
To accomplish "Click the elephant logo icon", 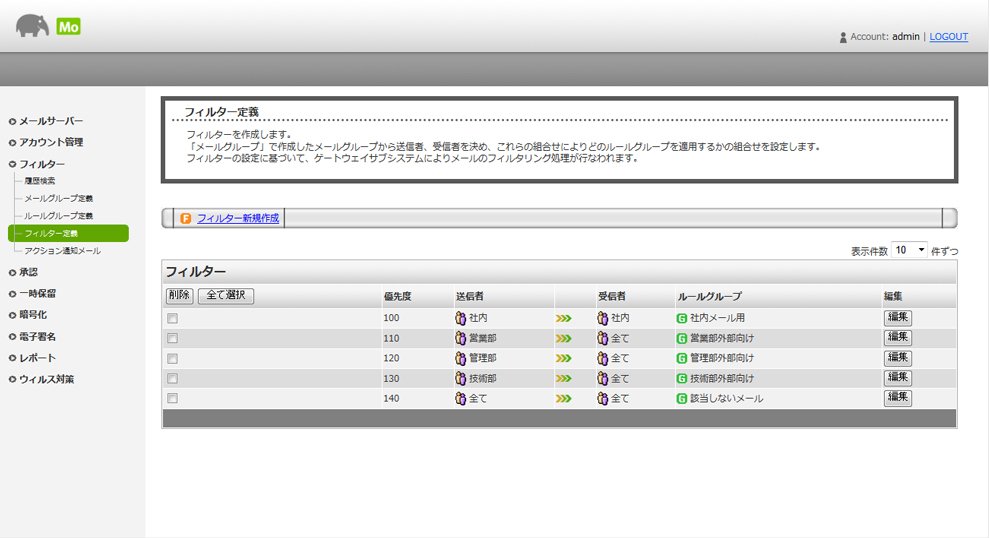I will (x=33, y=26).
